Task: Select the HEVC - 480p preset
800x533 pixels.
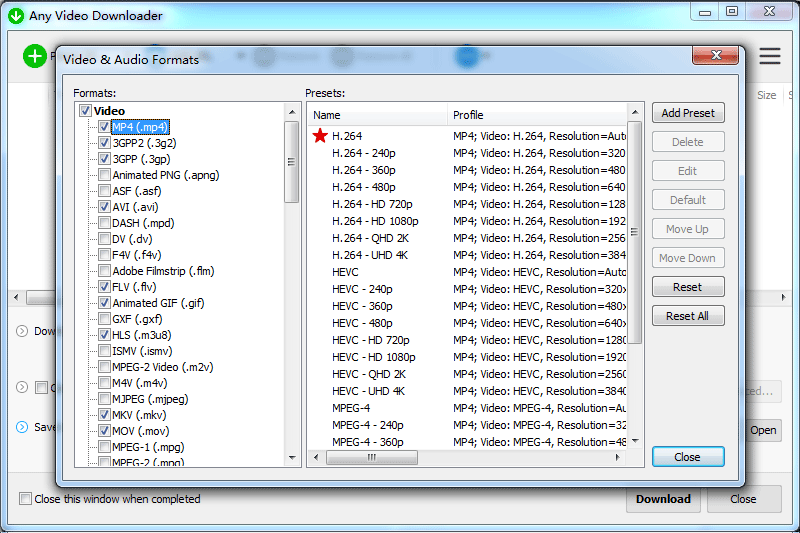Action: pos(362,323)
